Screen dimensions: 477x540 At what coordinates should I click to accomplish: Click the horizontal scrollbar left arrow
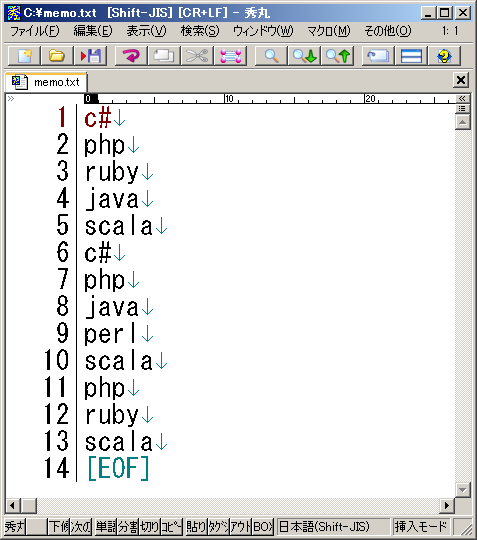point(12,506)
